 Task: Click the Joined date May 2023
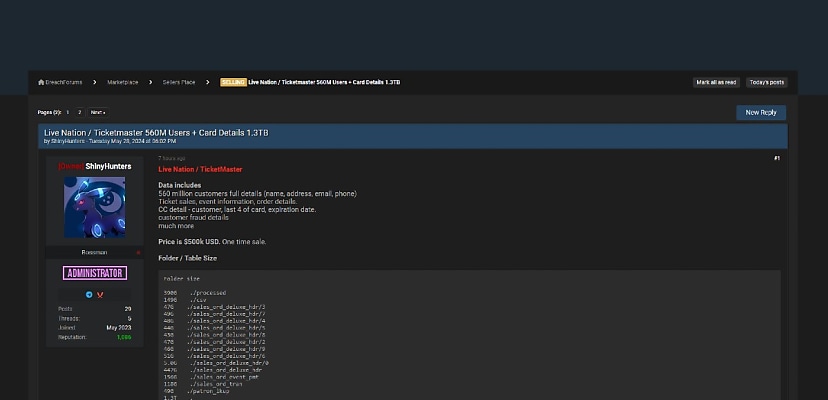[119, 328]
